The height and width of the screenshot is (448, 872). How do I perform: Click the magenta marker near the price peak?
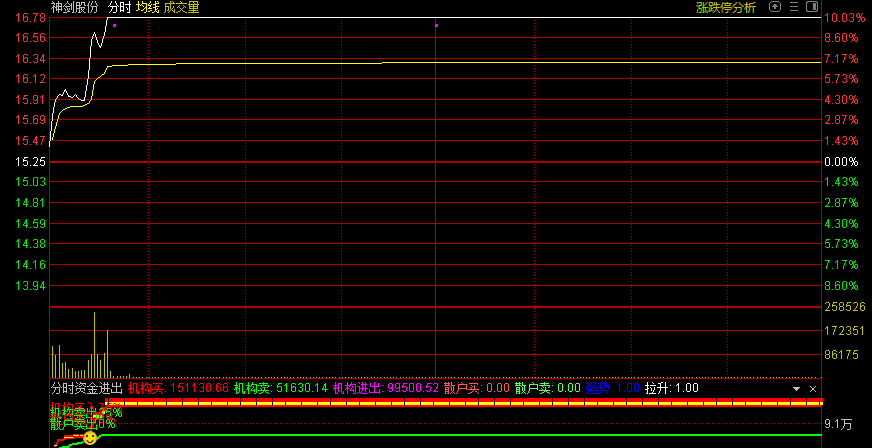114,25
